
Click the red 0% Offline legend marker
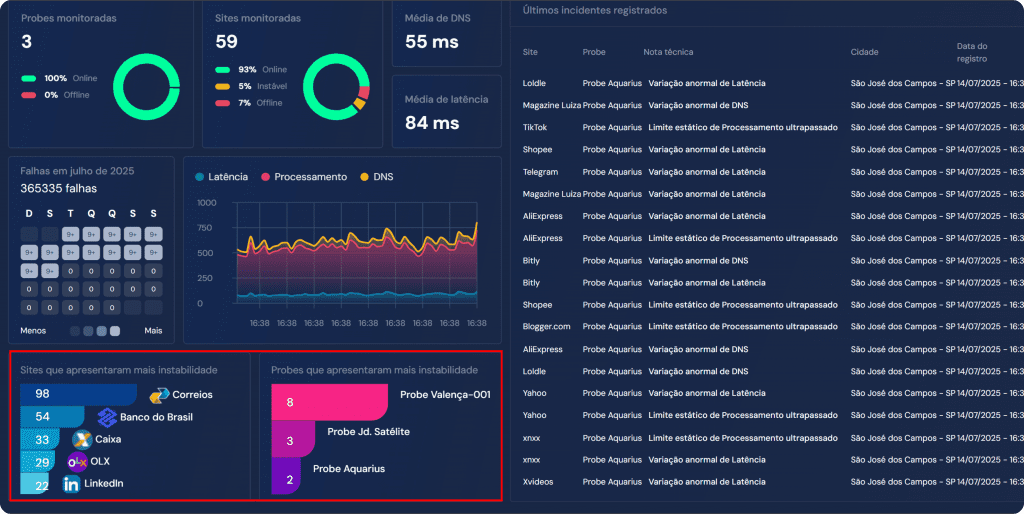coord(29,95)
